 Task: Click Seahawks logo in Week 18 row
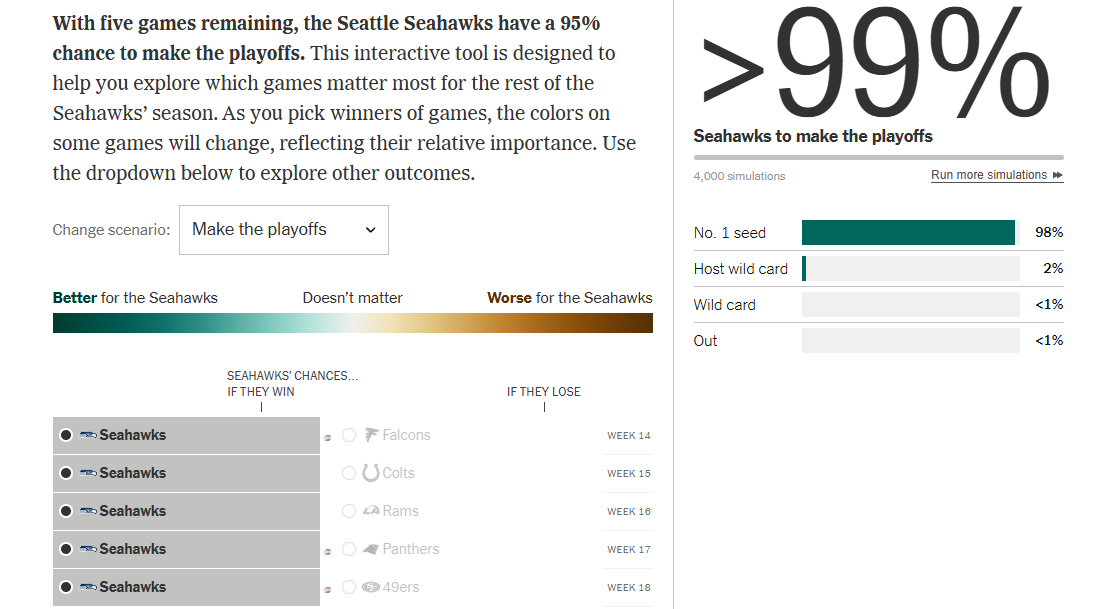click(88, 587)
